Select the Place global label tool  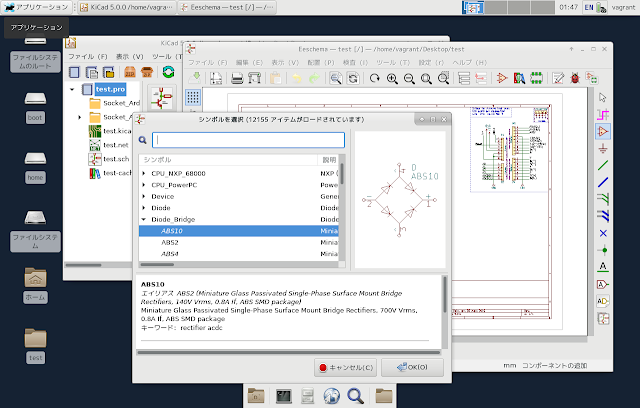pyautogui.click(x=603, y=284)
